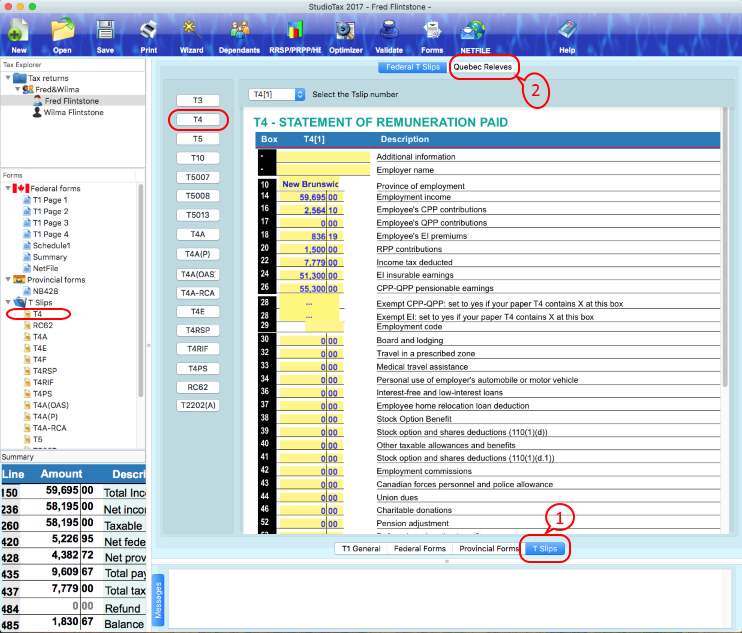
Task: Collapse the Federal forms tree node
Action: click(8, 188)
